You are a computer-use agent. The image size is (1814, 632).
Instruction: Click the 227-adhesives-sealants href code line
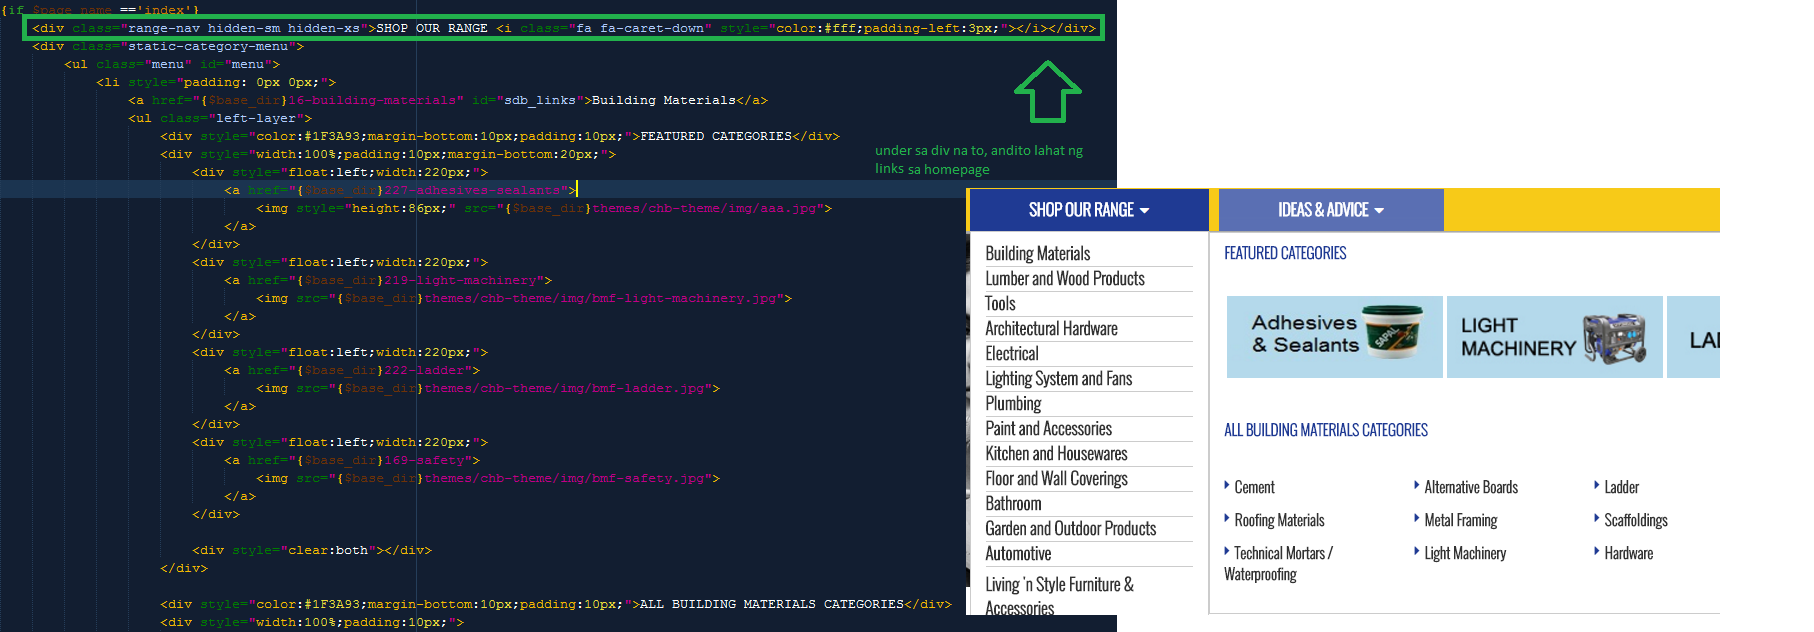point(400,190)
